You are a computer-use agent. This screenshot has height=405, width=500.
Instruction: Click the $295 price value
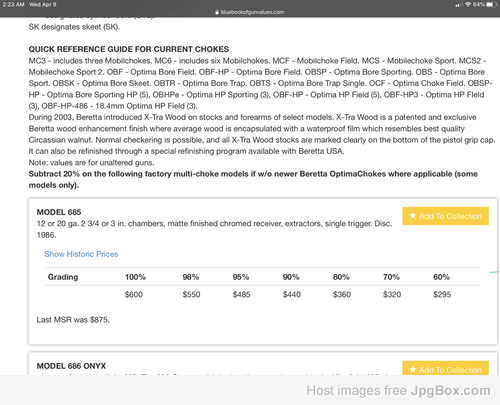(442, 294)
